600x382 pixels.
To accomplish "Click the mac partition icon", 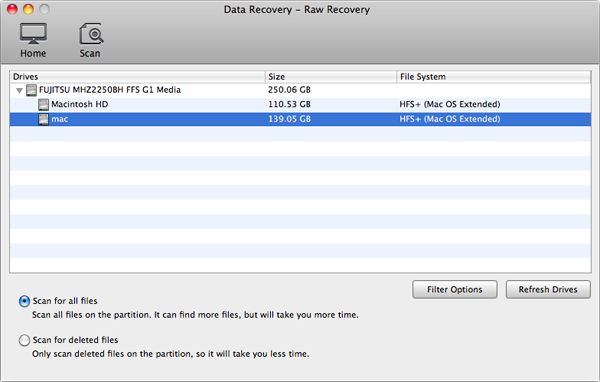I will click(x=44, y=119).
